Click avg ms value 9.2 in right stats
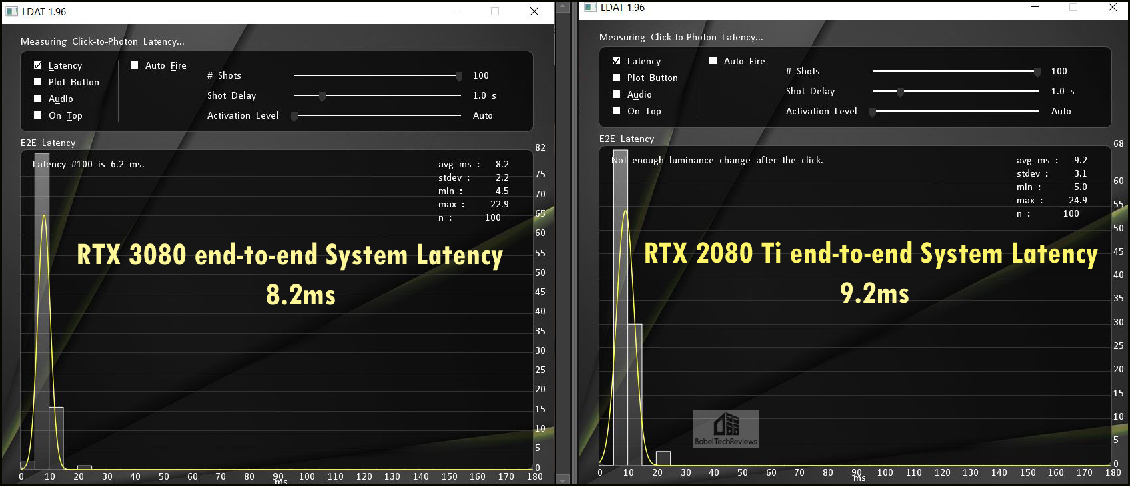The width and height of the screenshot is (1130, 486). point(1082,160)
